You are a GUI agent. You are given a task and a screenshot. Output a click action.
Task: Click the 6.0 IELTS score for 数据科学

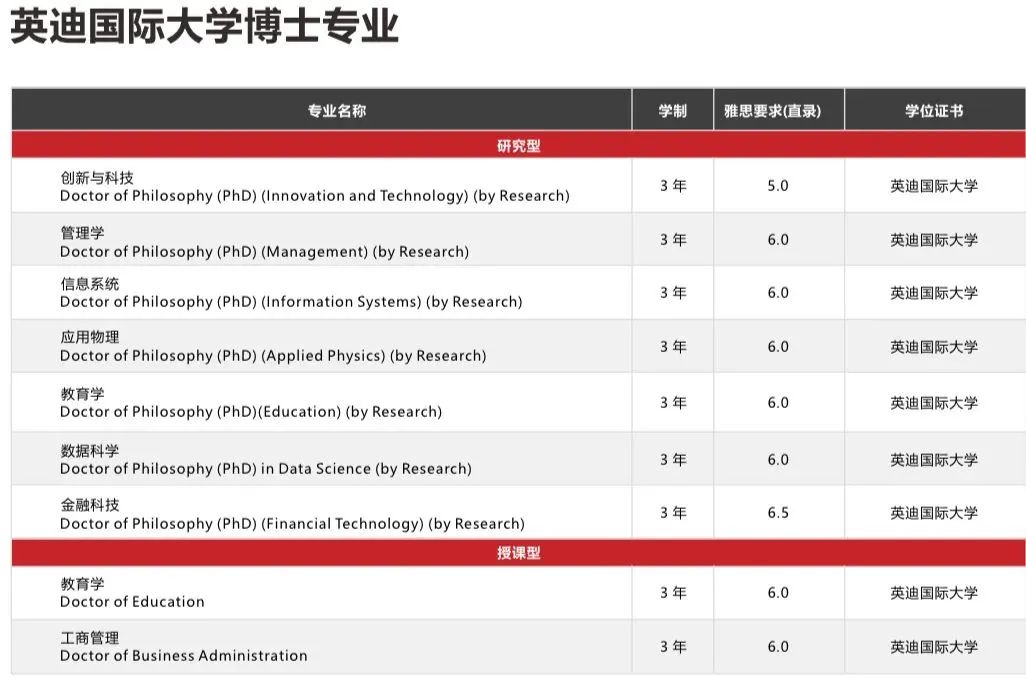pos(778,460)
